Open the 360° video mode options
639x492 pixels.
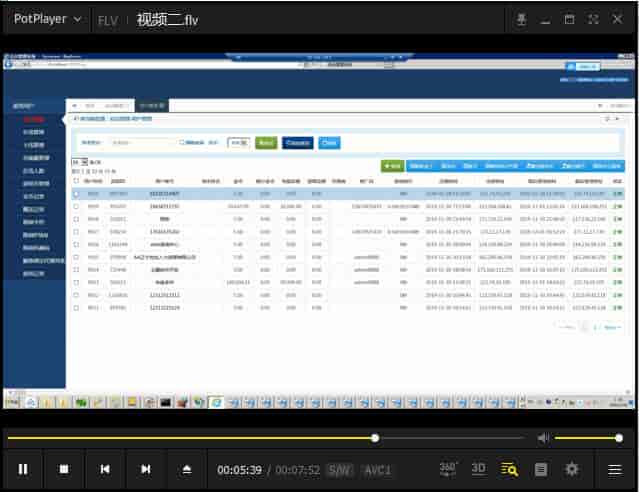click(x=449, y=468)
